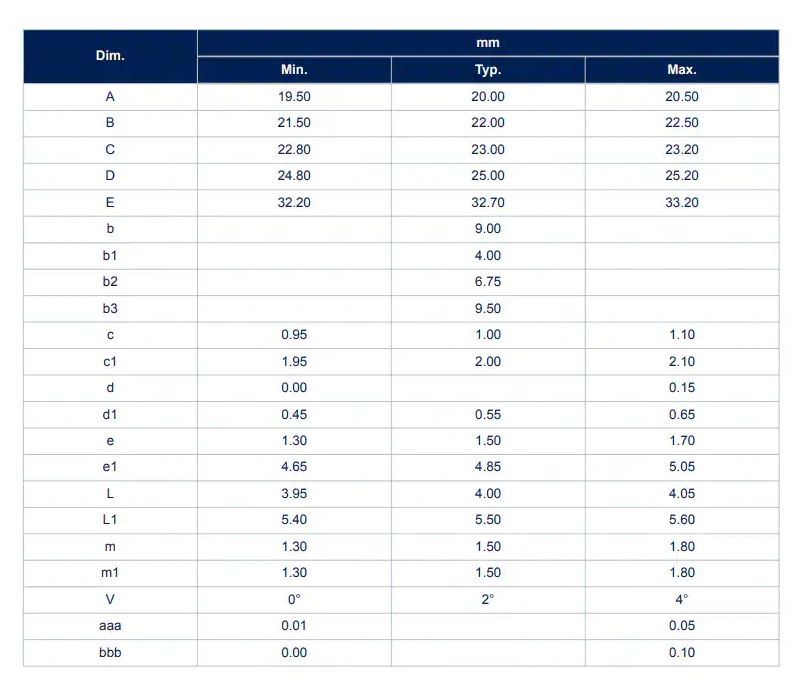The height and width of the screenshot is (691, 811).
Task: Select the 0.10 maximum for bbb
Action: point(681,653)
